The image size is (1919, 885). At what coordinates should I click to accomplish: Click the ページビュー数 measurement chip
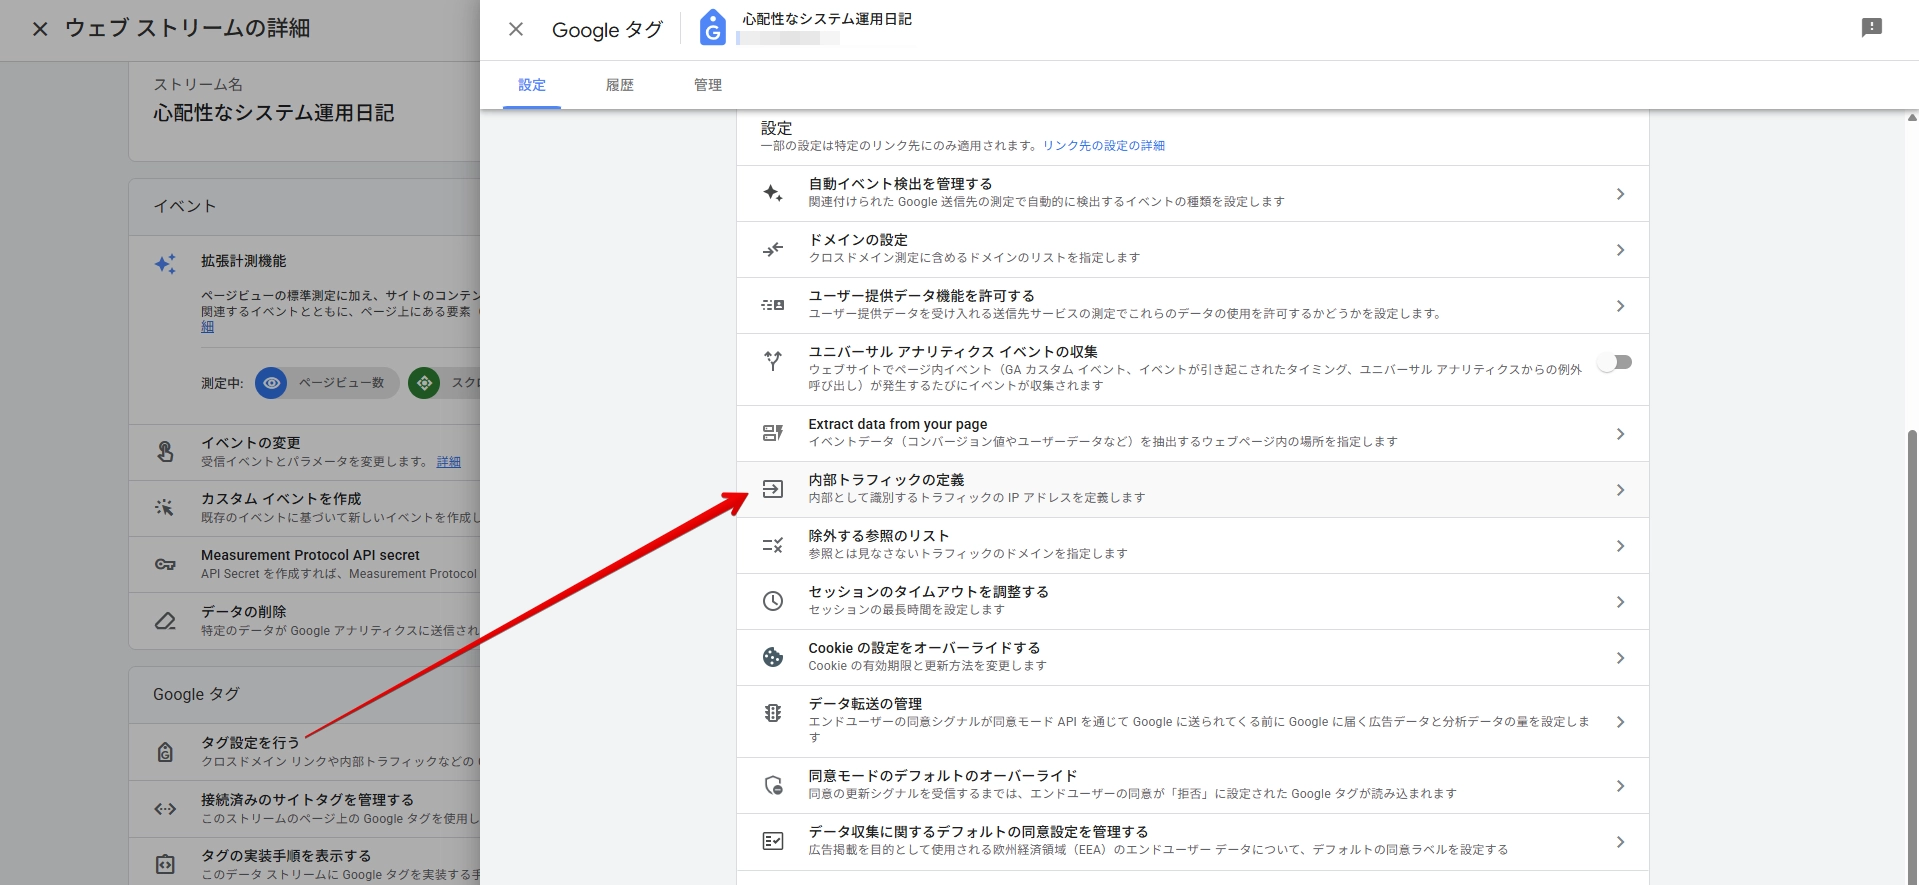[327, 383]
